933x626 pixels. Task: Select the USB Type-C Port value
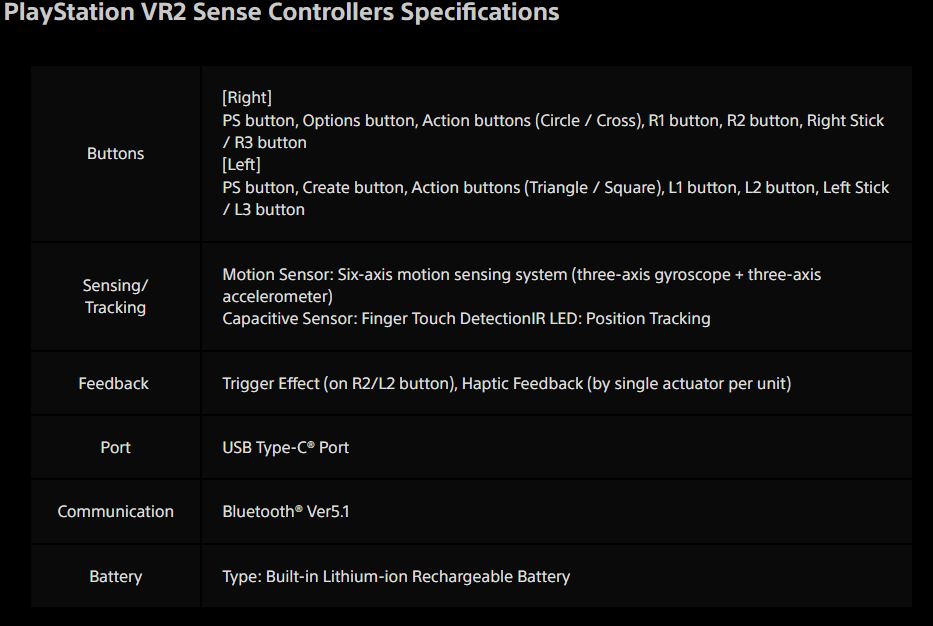pos(285,448)
